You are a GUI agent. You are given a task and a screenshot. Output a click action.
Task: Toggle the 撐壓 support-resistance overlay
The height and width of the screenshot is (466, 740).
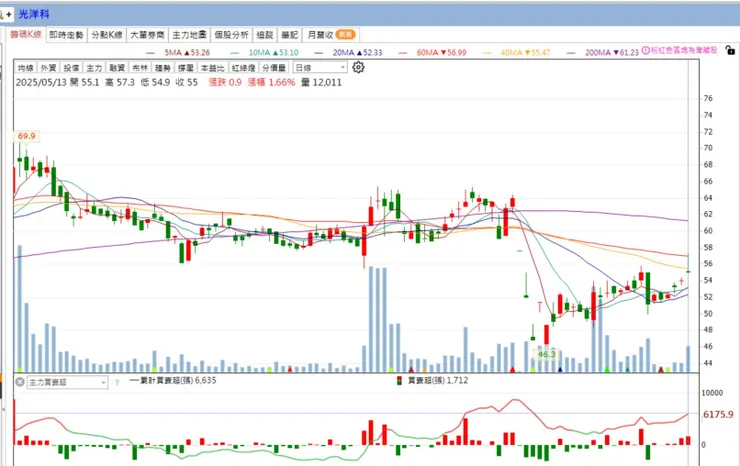[x=185, y=68]
